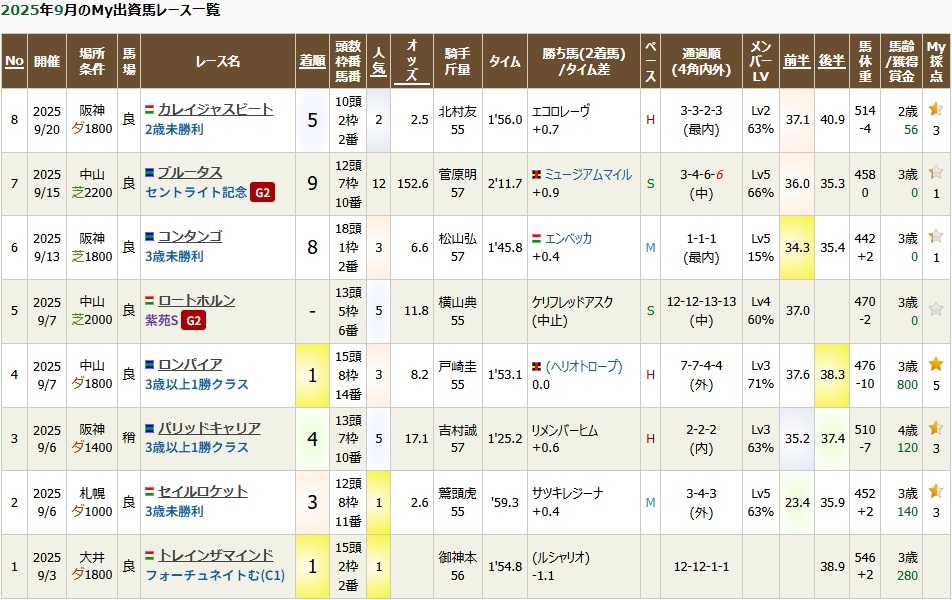This screenshot has height=600, width=952.
Task: Click flag icon before トレインザマインド
Action: click(x=149, y=556)
